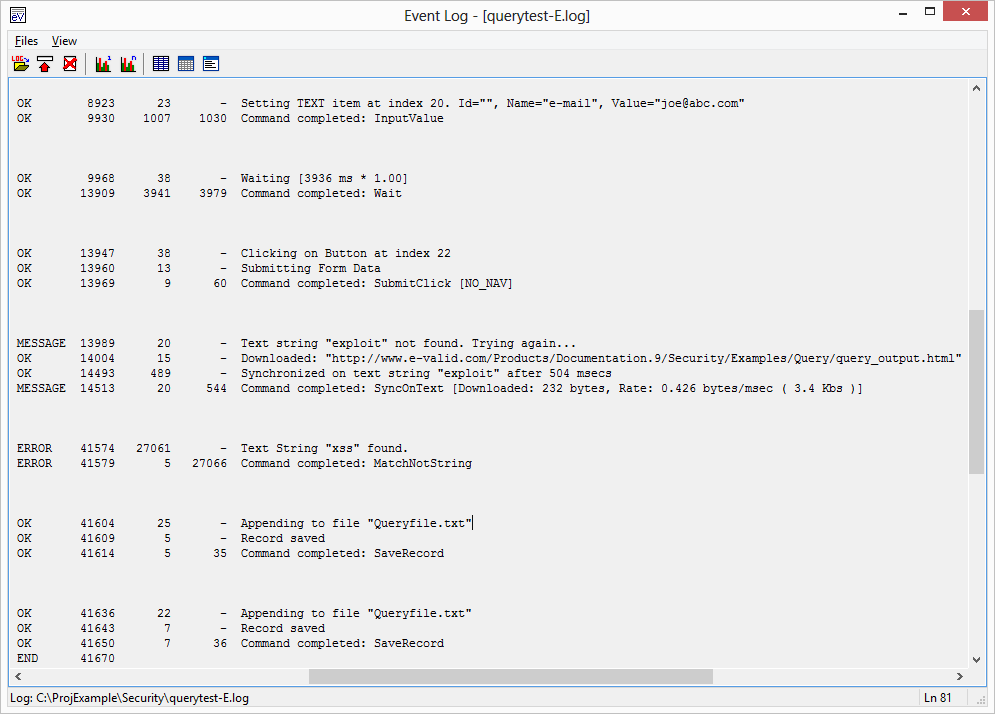The image size is (995, 714).
Task: Click the Downloaded query_output.html URL line
Action: tap(601, 359)
